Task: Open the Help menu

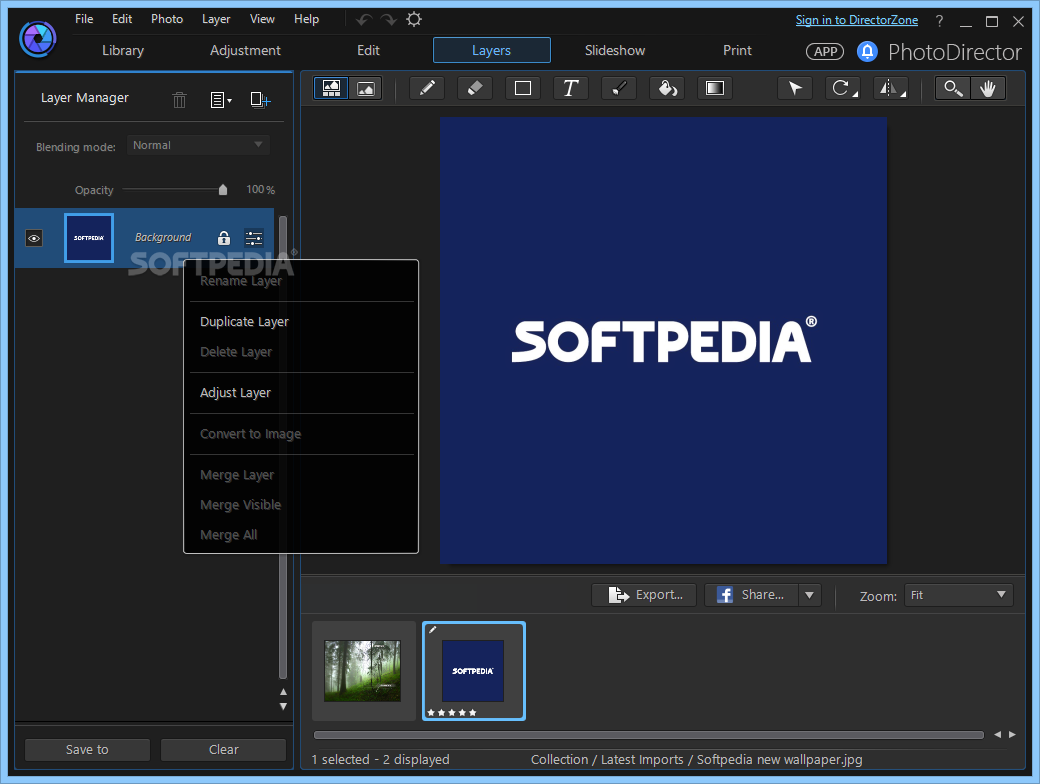Action: pyautogui.click(x=306, y=19)
